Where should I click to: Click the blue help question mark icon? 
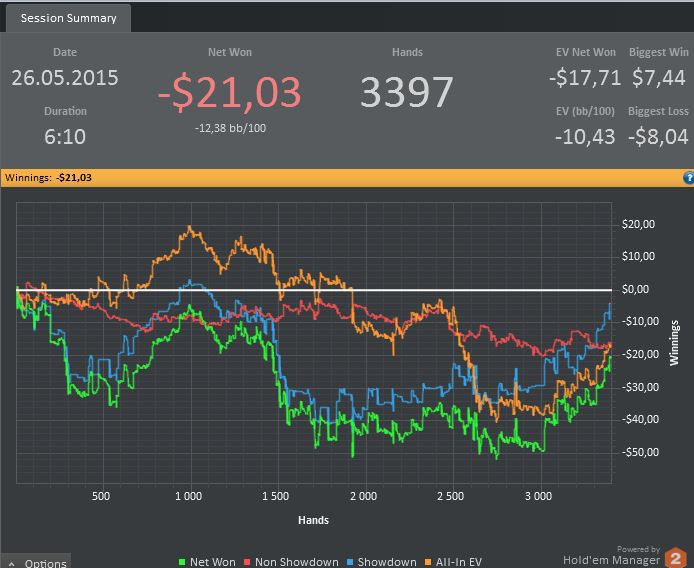tap(689, 178)
